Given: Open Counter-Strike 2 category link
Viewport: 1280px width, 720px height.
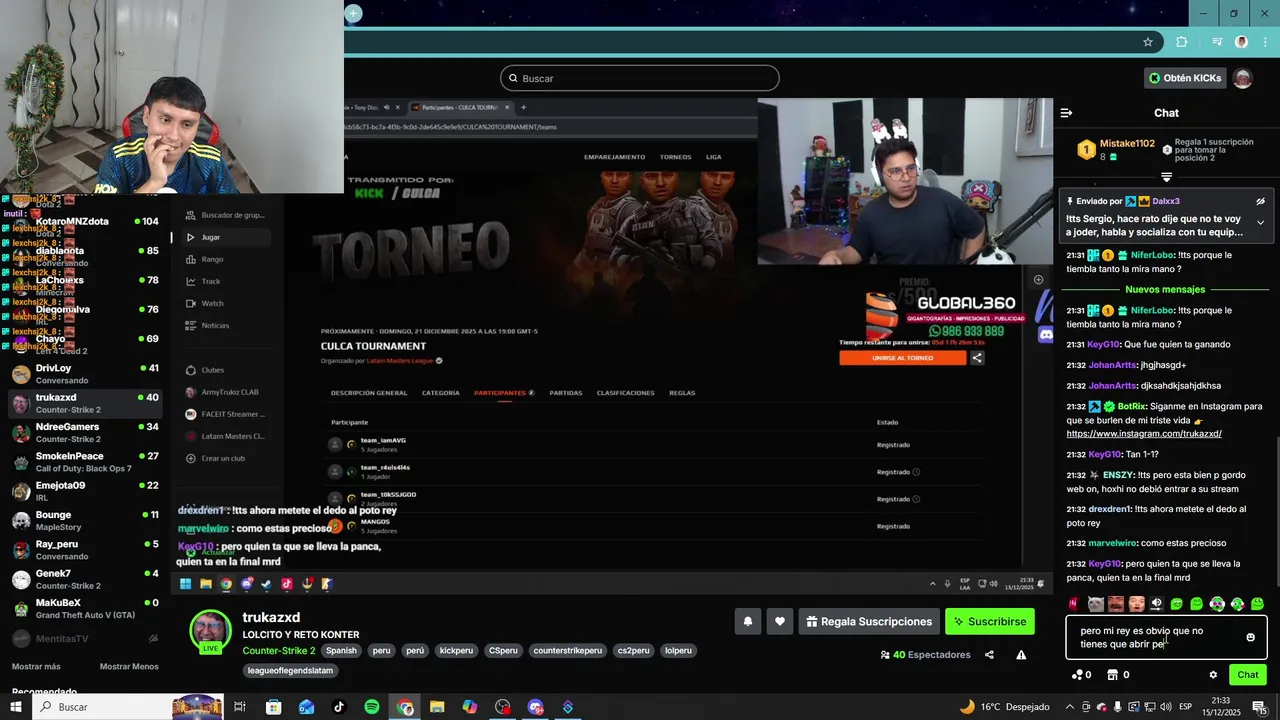Looking at the screenshot, I should [279, 651].
